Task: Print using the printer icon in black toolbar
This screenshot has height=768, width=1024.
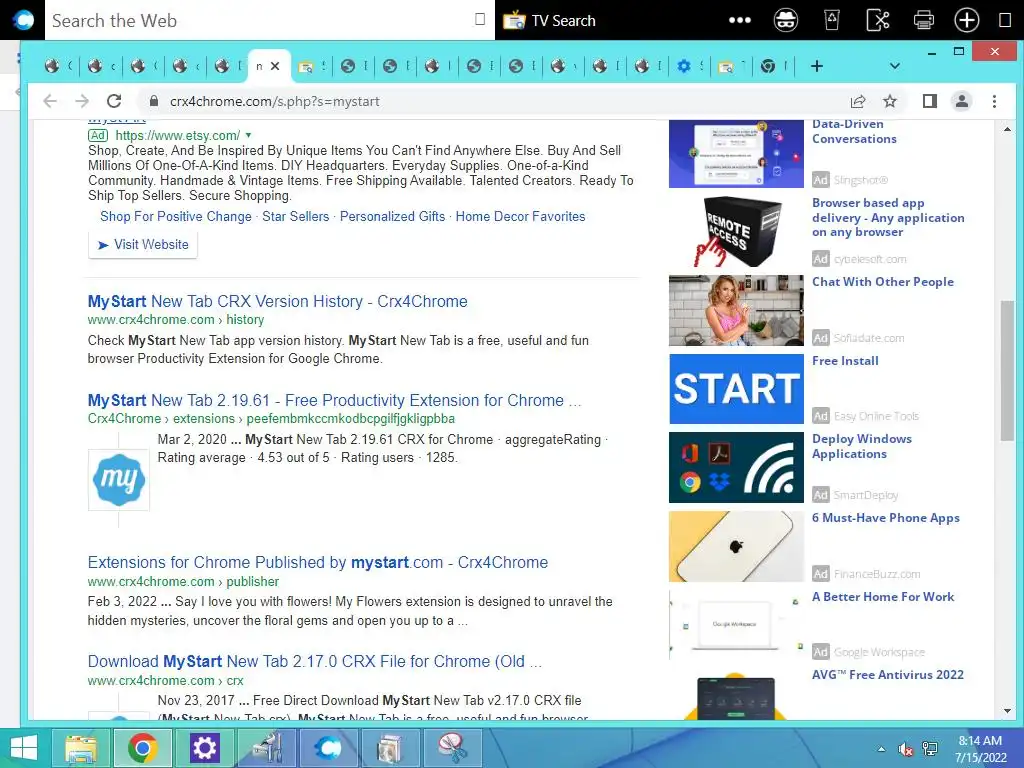Action: coord(923,20)
